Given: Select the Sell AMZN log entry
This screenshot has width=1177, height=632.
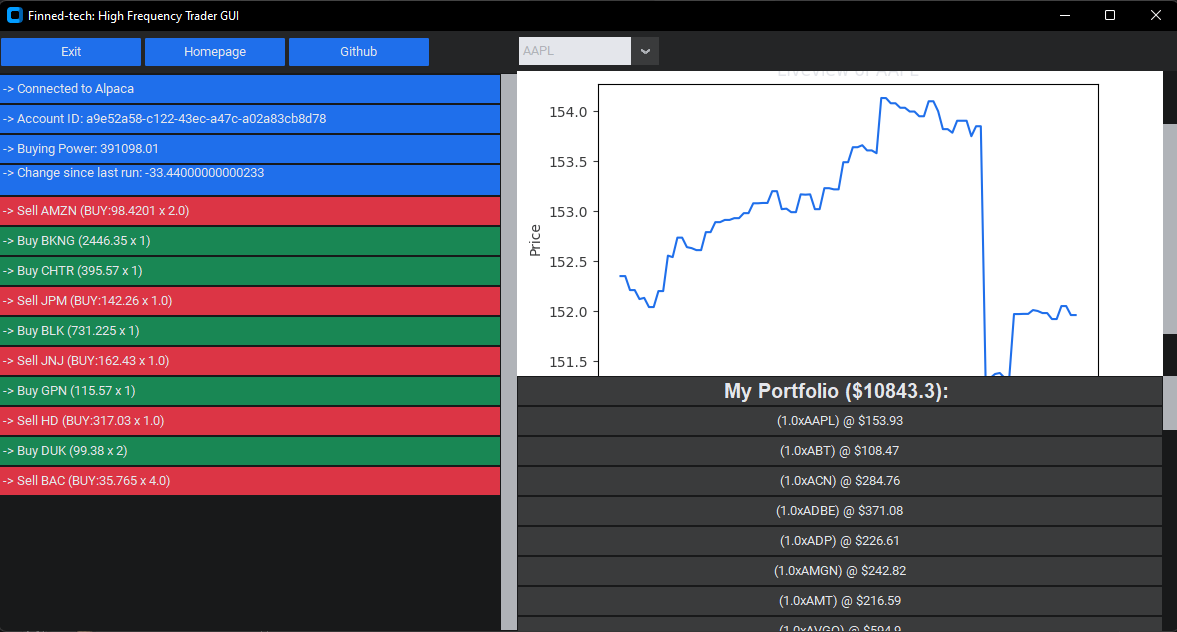Looking at the screenshot, I should 250,211.
